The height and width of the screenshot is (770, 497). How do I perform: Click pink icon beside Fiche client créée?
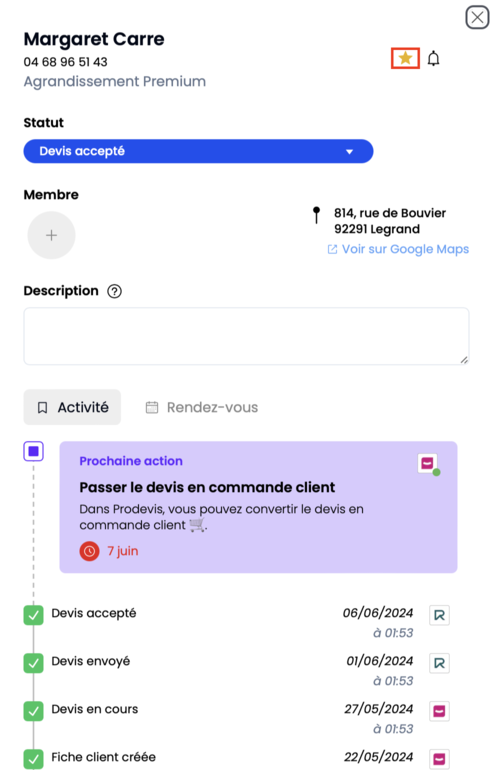pos(440,759)
